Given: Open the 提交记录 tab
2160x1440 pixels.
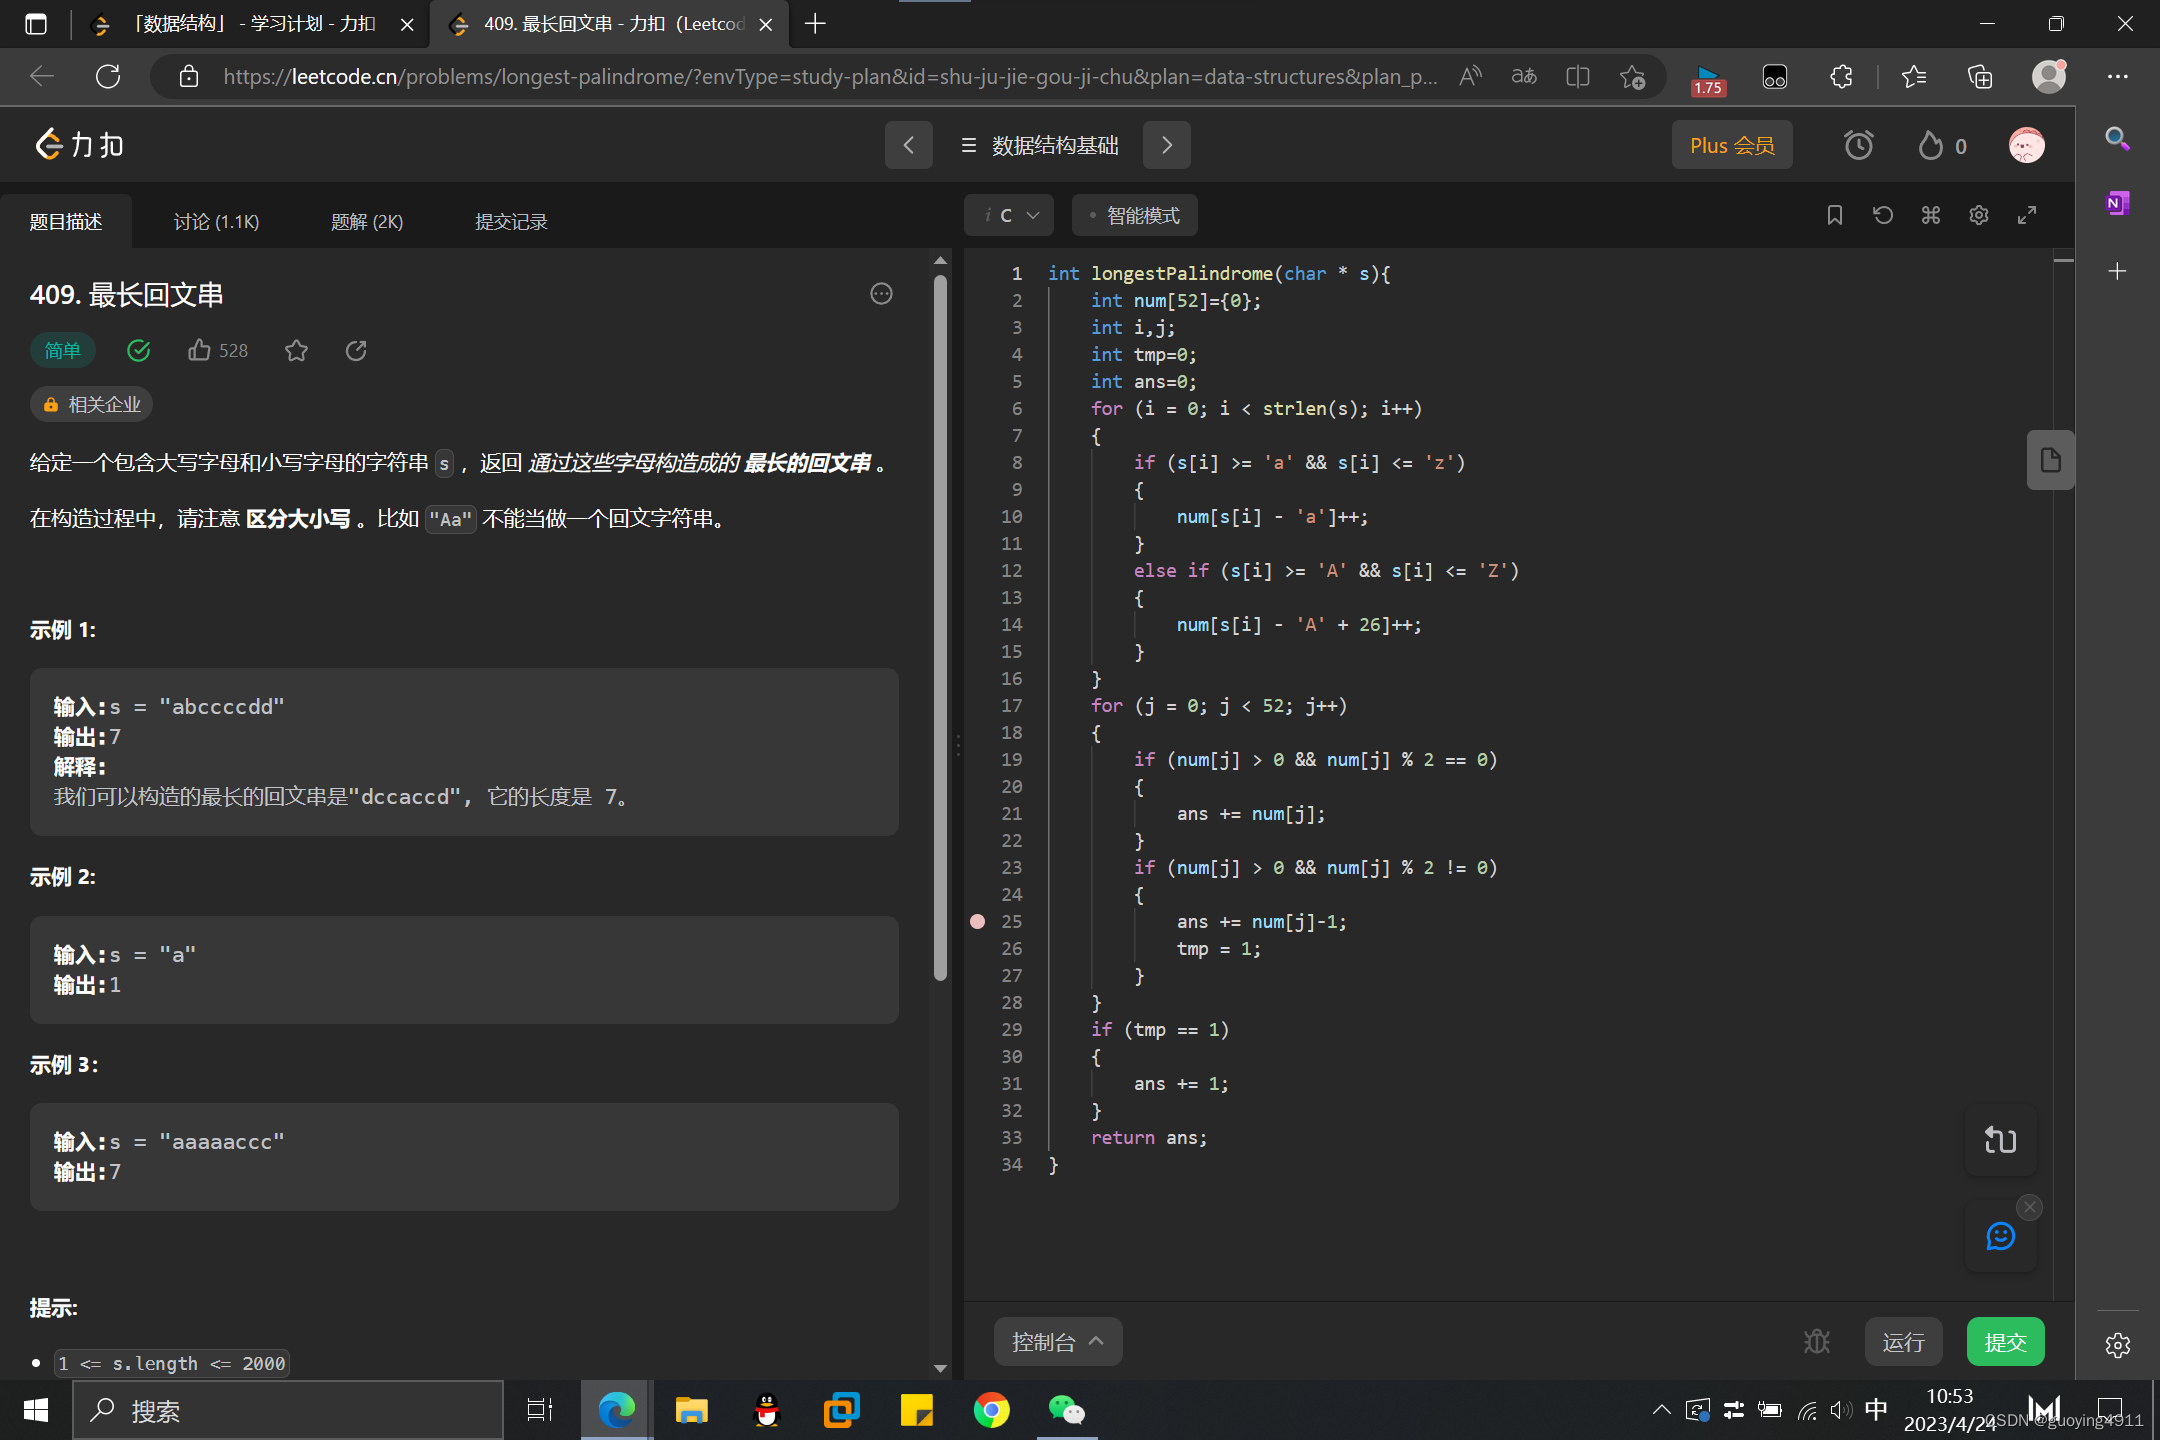Looking at the screenshot, I should click(510, 222).
